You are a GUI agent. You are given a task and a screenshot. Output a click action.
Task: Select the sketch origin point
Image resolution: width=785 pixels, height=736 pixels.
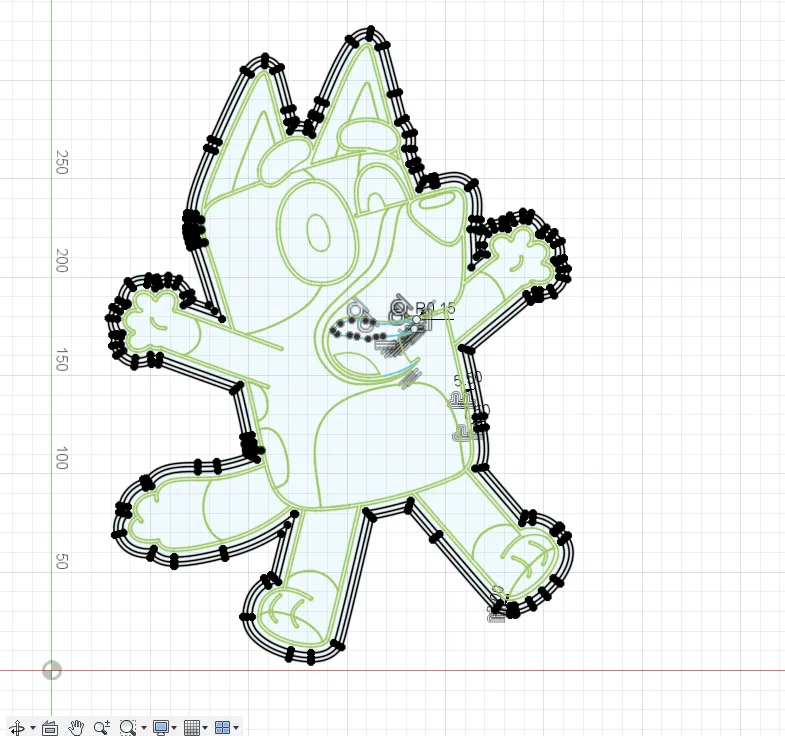click(51, 670)
